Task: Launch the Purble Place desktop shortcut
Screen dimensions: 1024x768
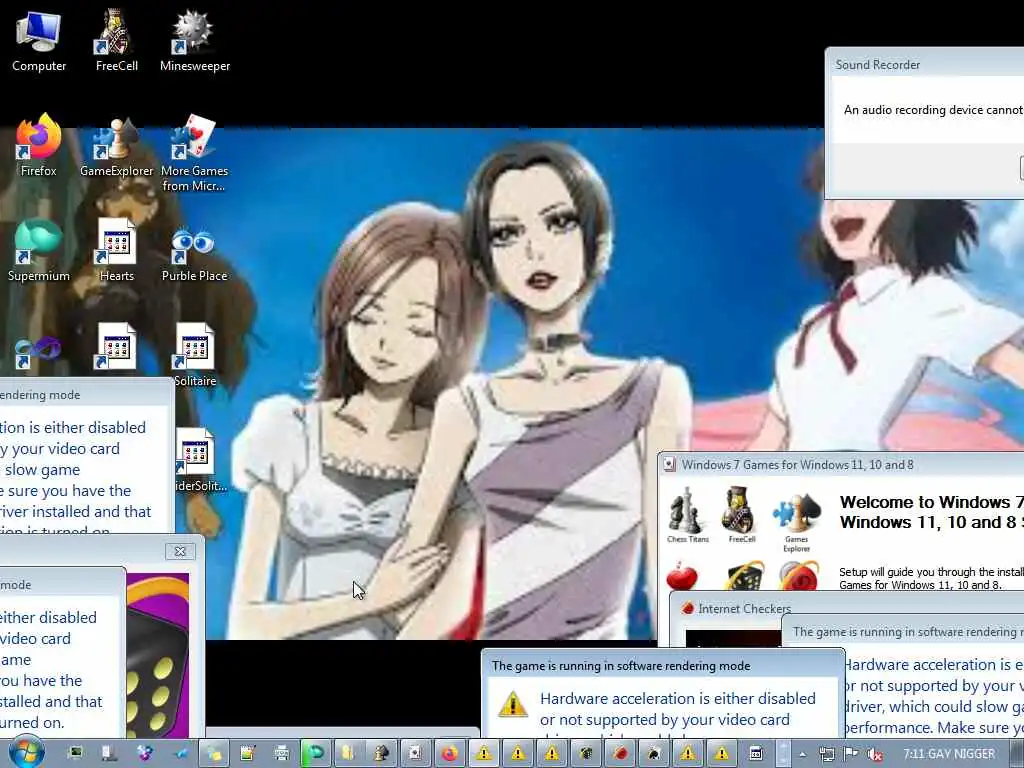Action: pos(195,251)
